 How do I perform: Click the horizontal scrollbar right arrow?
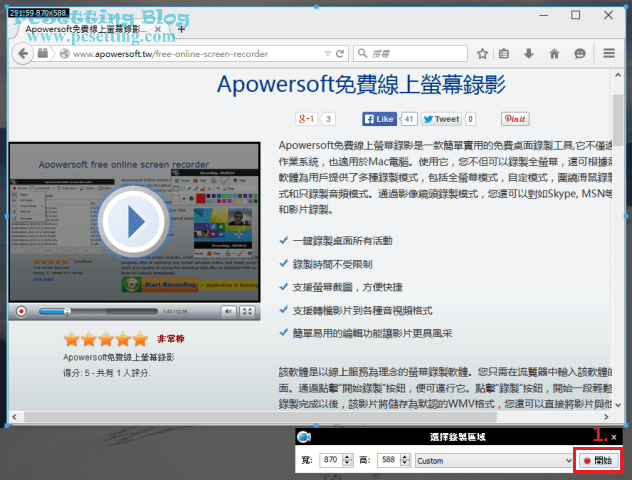pyautogui.click(x=606, y=417)
